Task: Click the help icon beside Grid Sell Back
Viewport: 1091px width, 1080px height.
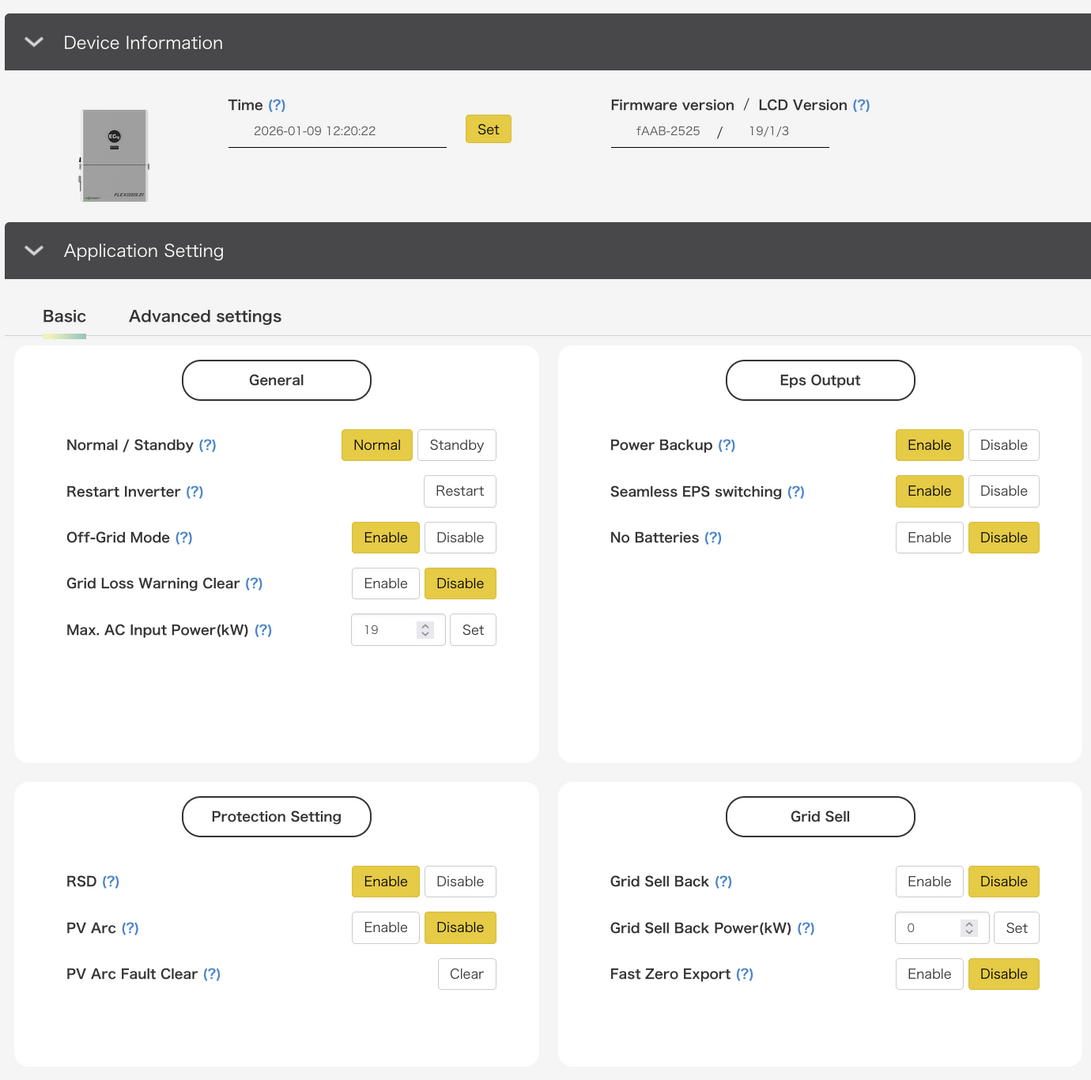Action: 723,881
